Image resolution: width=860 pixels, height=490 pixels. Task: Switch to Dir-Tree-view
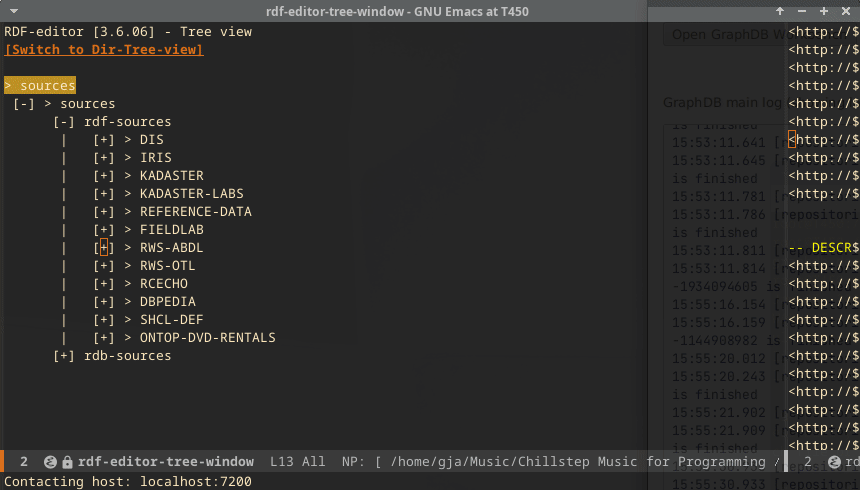[x=104, y=49]
